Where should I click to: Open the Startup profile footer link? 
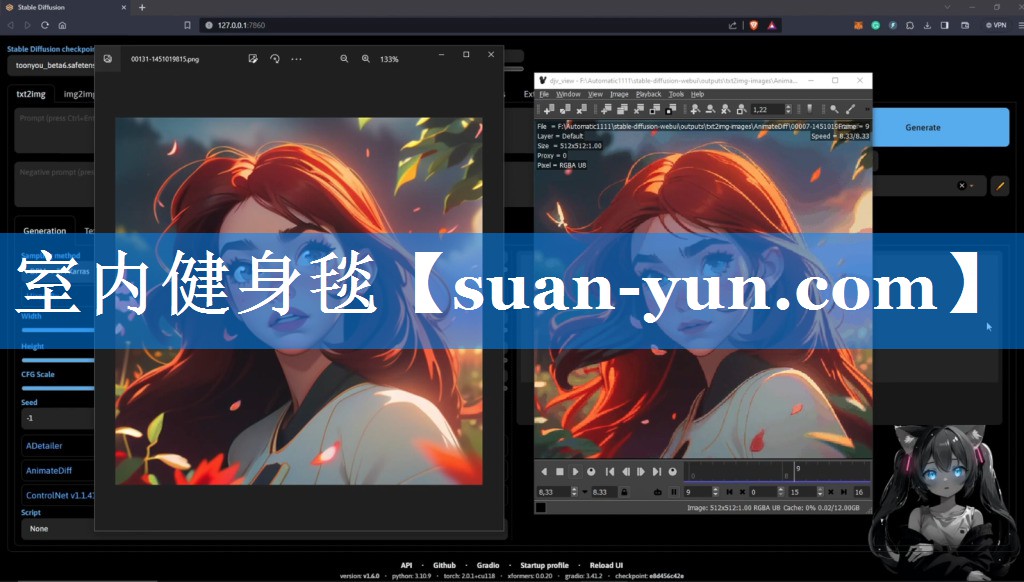pyautogui.click(x=544, y=565)
